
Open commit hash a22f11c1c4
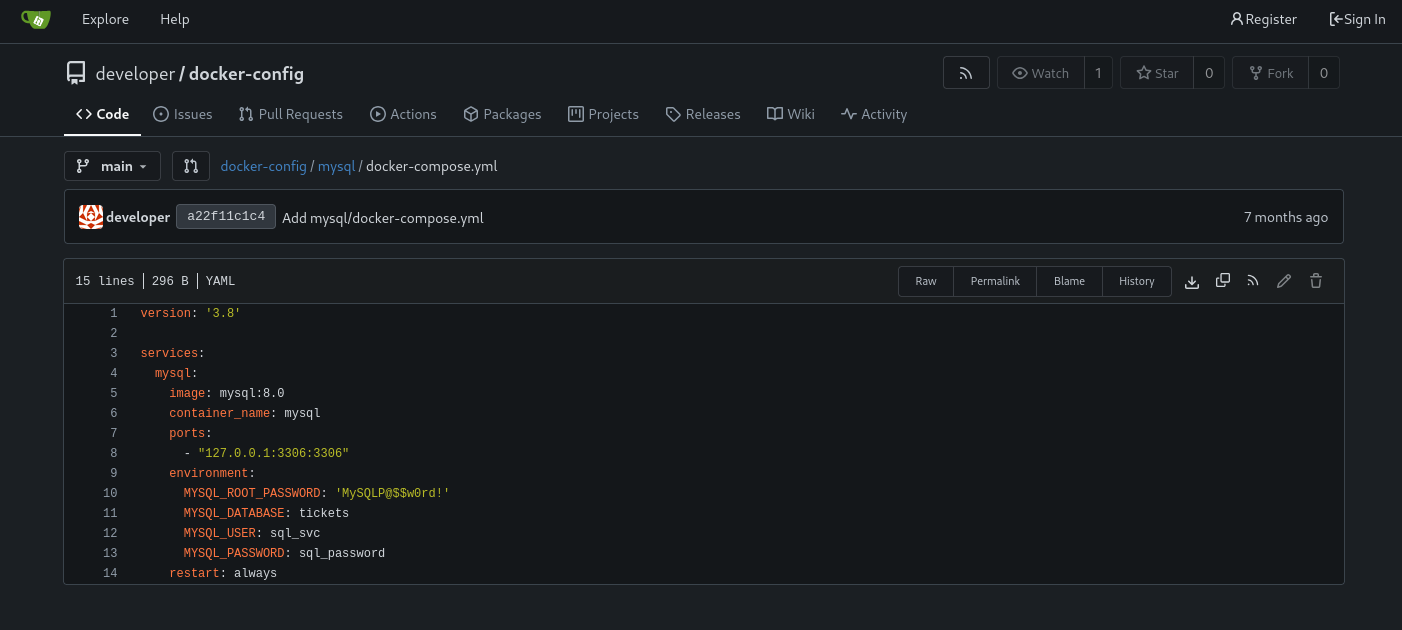tap(226, 216)
